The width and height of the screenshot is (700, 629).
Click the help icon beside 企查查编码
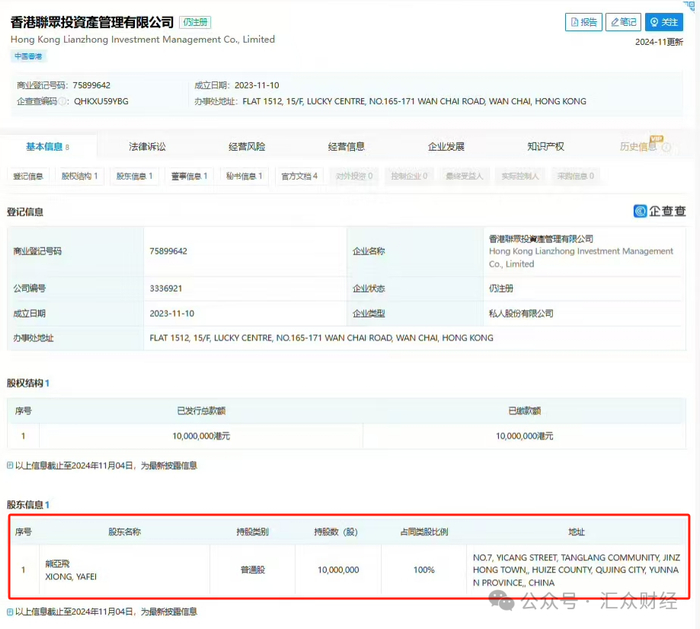[x=64, y=101]
